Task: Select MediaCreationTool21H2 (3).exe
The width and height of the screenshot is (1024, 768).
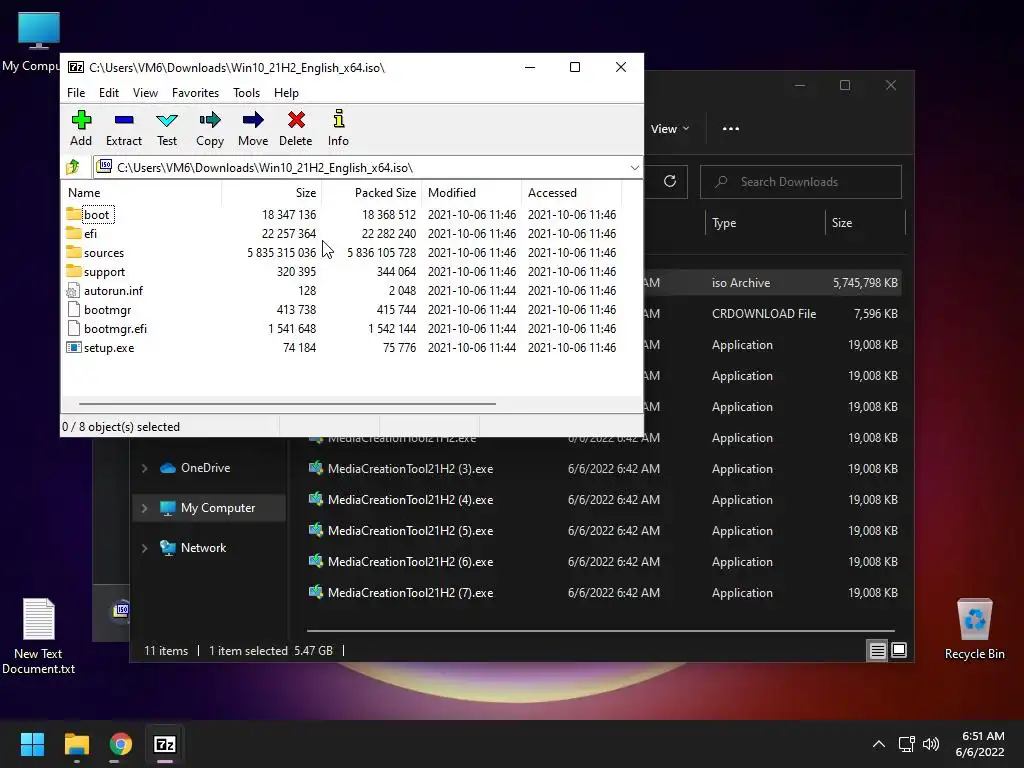Action: [604, 469]
